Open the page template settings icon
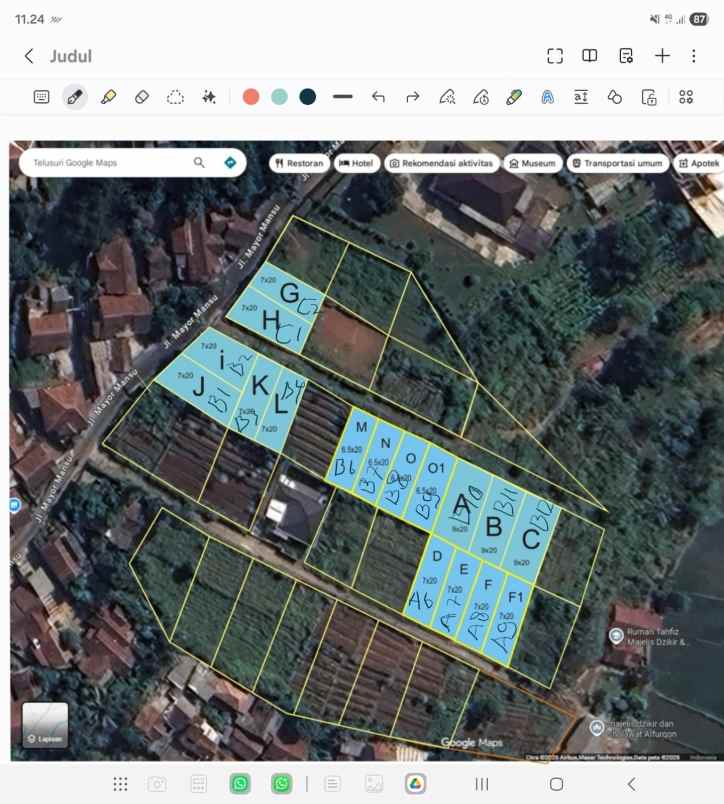724x804 pixels. coord(626,55)
